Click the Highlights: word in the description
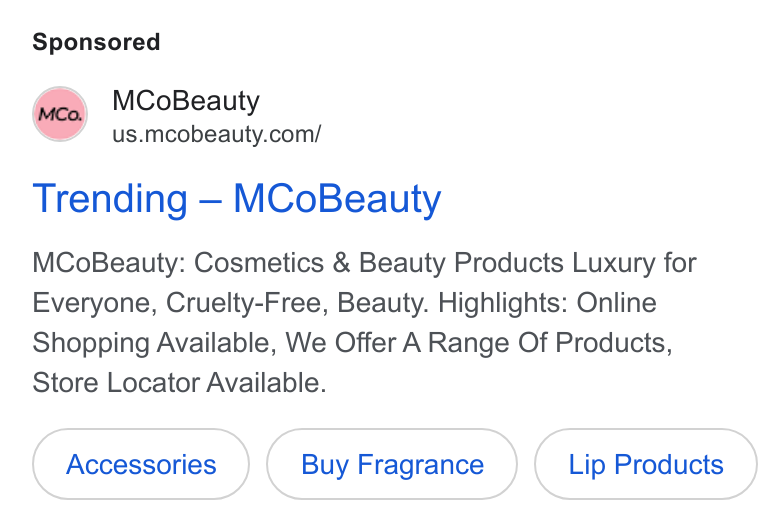 [x=503, y=303]
